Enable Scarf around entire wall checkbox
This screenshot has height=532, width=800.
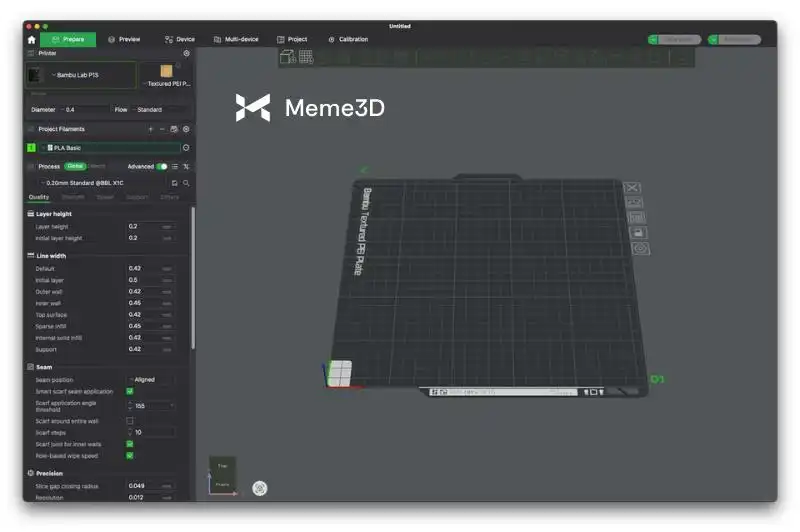pos(130,421)
